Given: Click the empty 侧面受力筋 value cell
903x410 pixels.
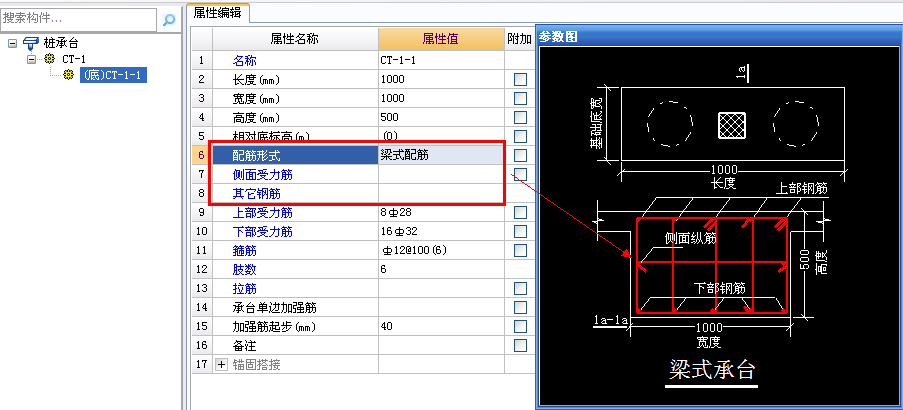Looking at the screenshot, I should click(441, 174).
